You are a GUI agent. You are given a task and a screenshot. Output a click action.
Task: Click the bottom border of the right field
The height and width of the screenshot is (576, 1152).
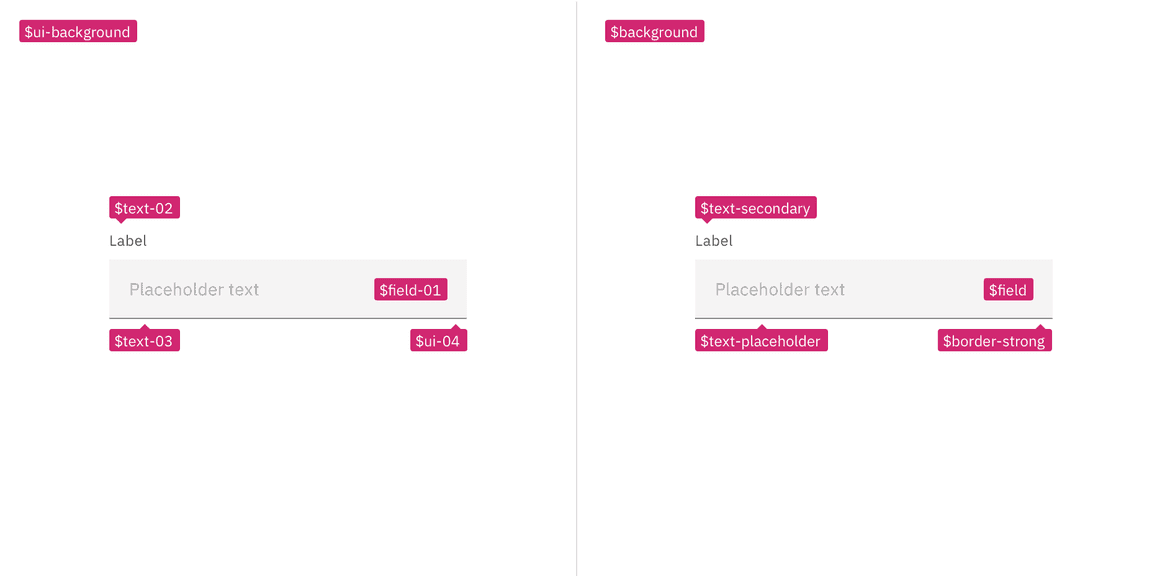[873, 317]
